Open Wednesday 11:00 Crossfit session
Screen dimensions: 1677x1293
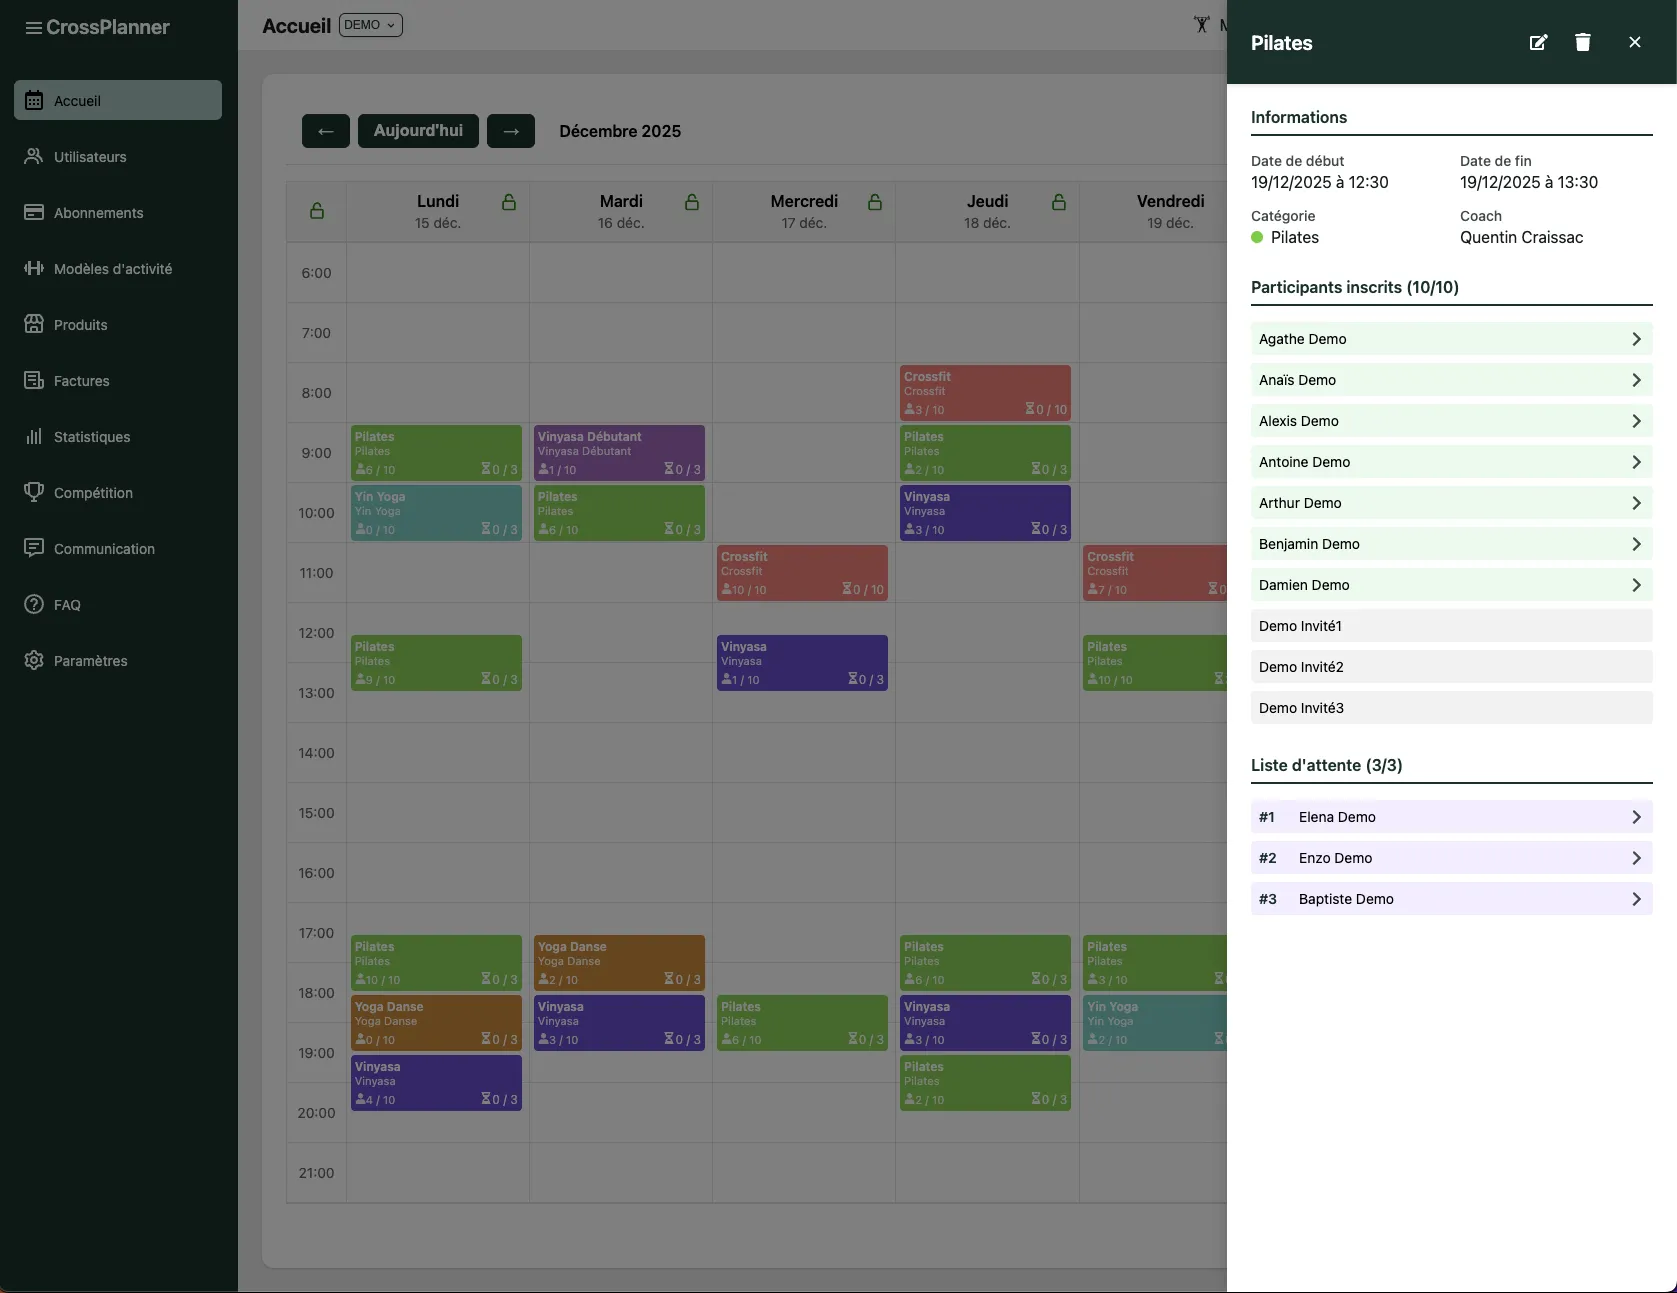tap(802, 572)
